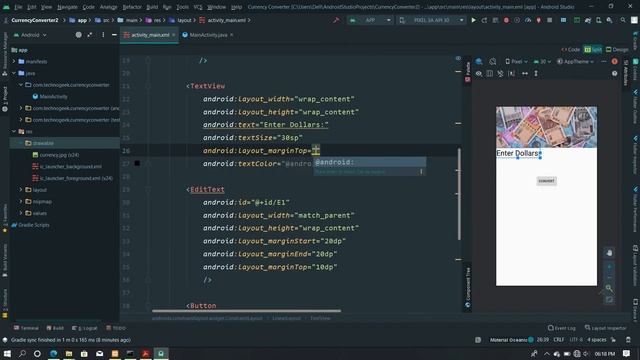Click the clear constraints icon in preview toolbar

coord(500,73)
